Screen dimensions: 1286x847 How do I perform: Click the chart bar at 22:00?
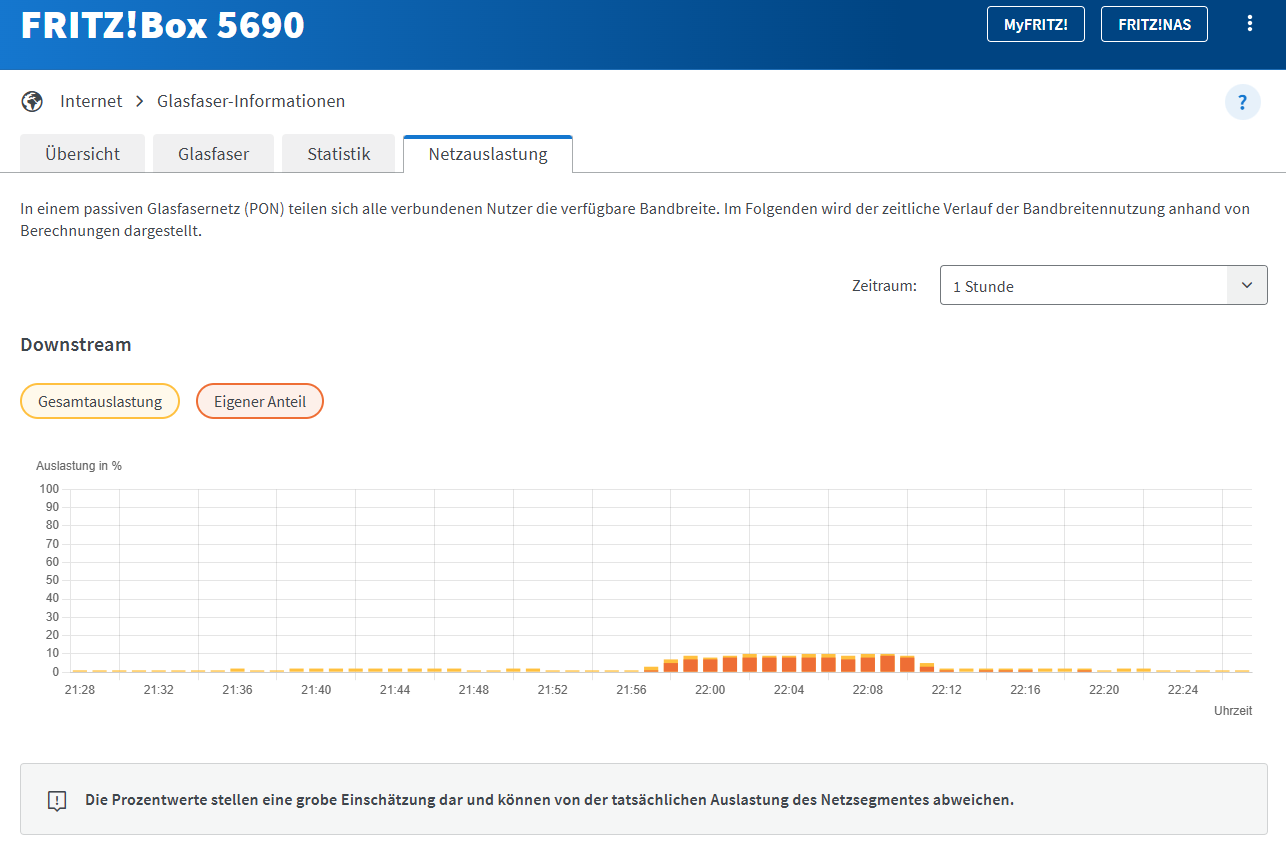(710, 665)
